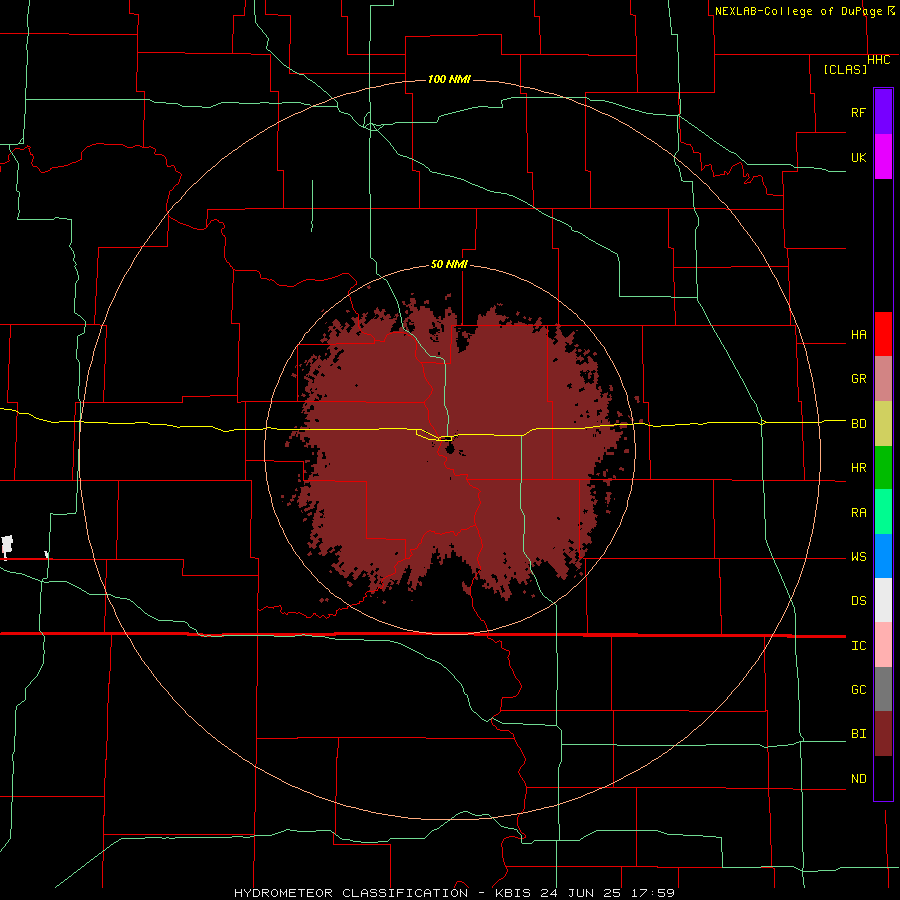Click the RF purple legend swatch
The height and width of the screenshot is (900, 900).
883,112
